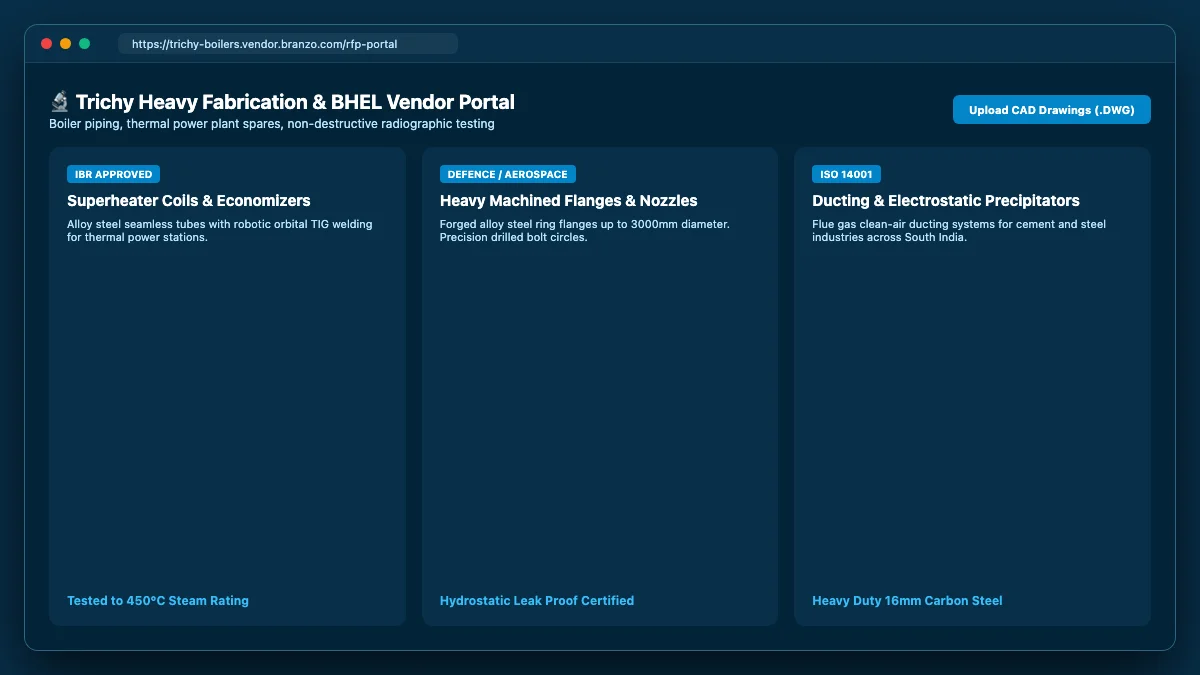
Task: Open Ducting & Electrostatic Precipitators title
Action: click(946, 200)
